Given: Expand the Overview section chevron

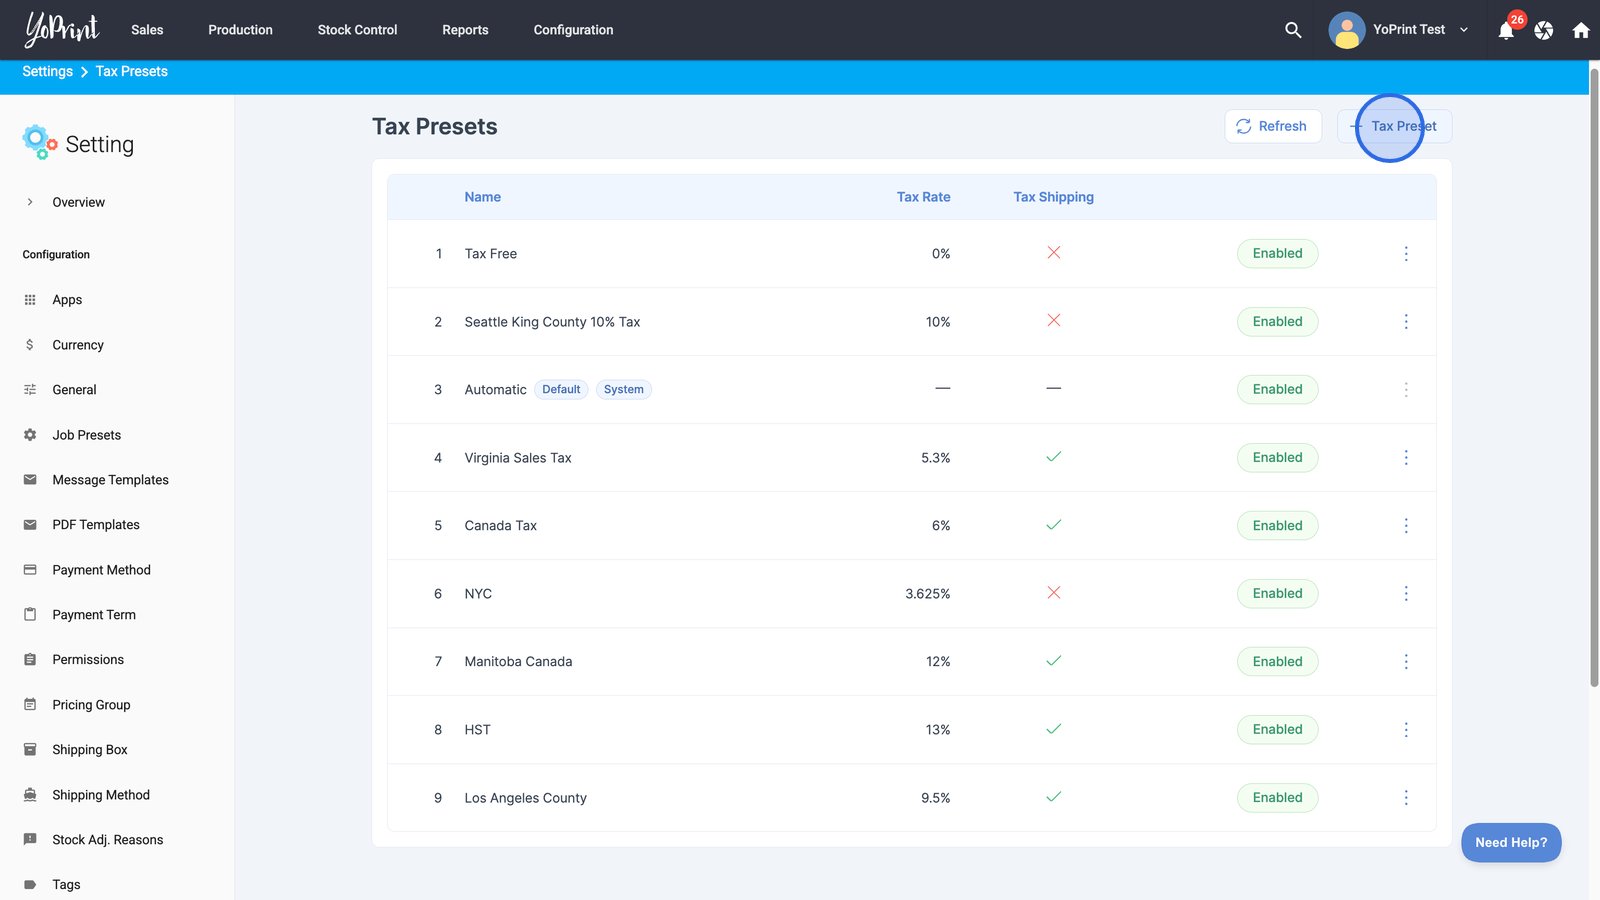Looking at the screenshot, I should 30,202.
